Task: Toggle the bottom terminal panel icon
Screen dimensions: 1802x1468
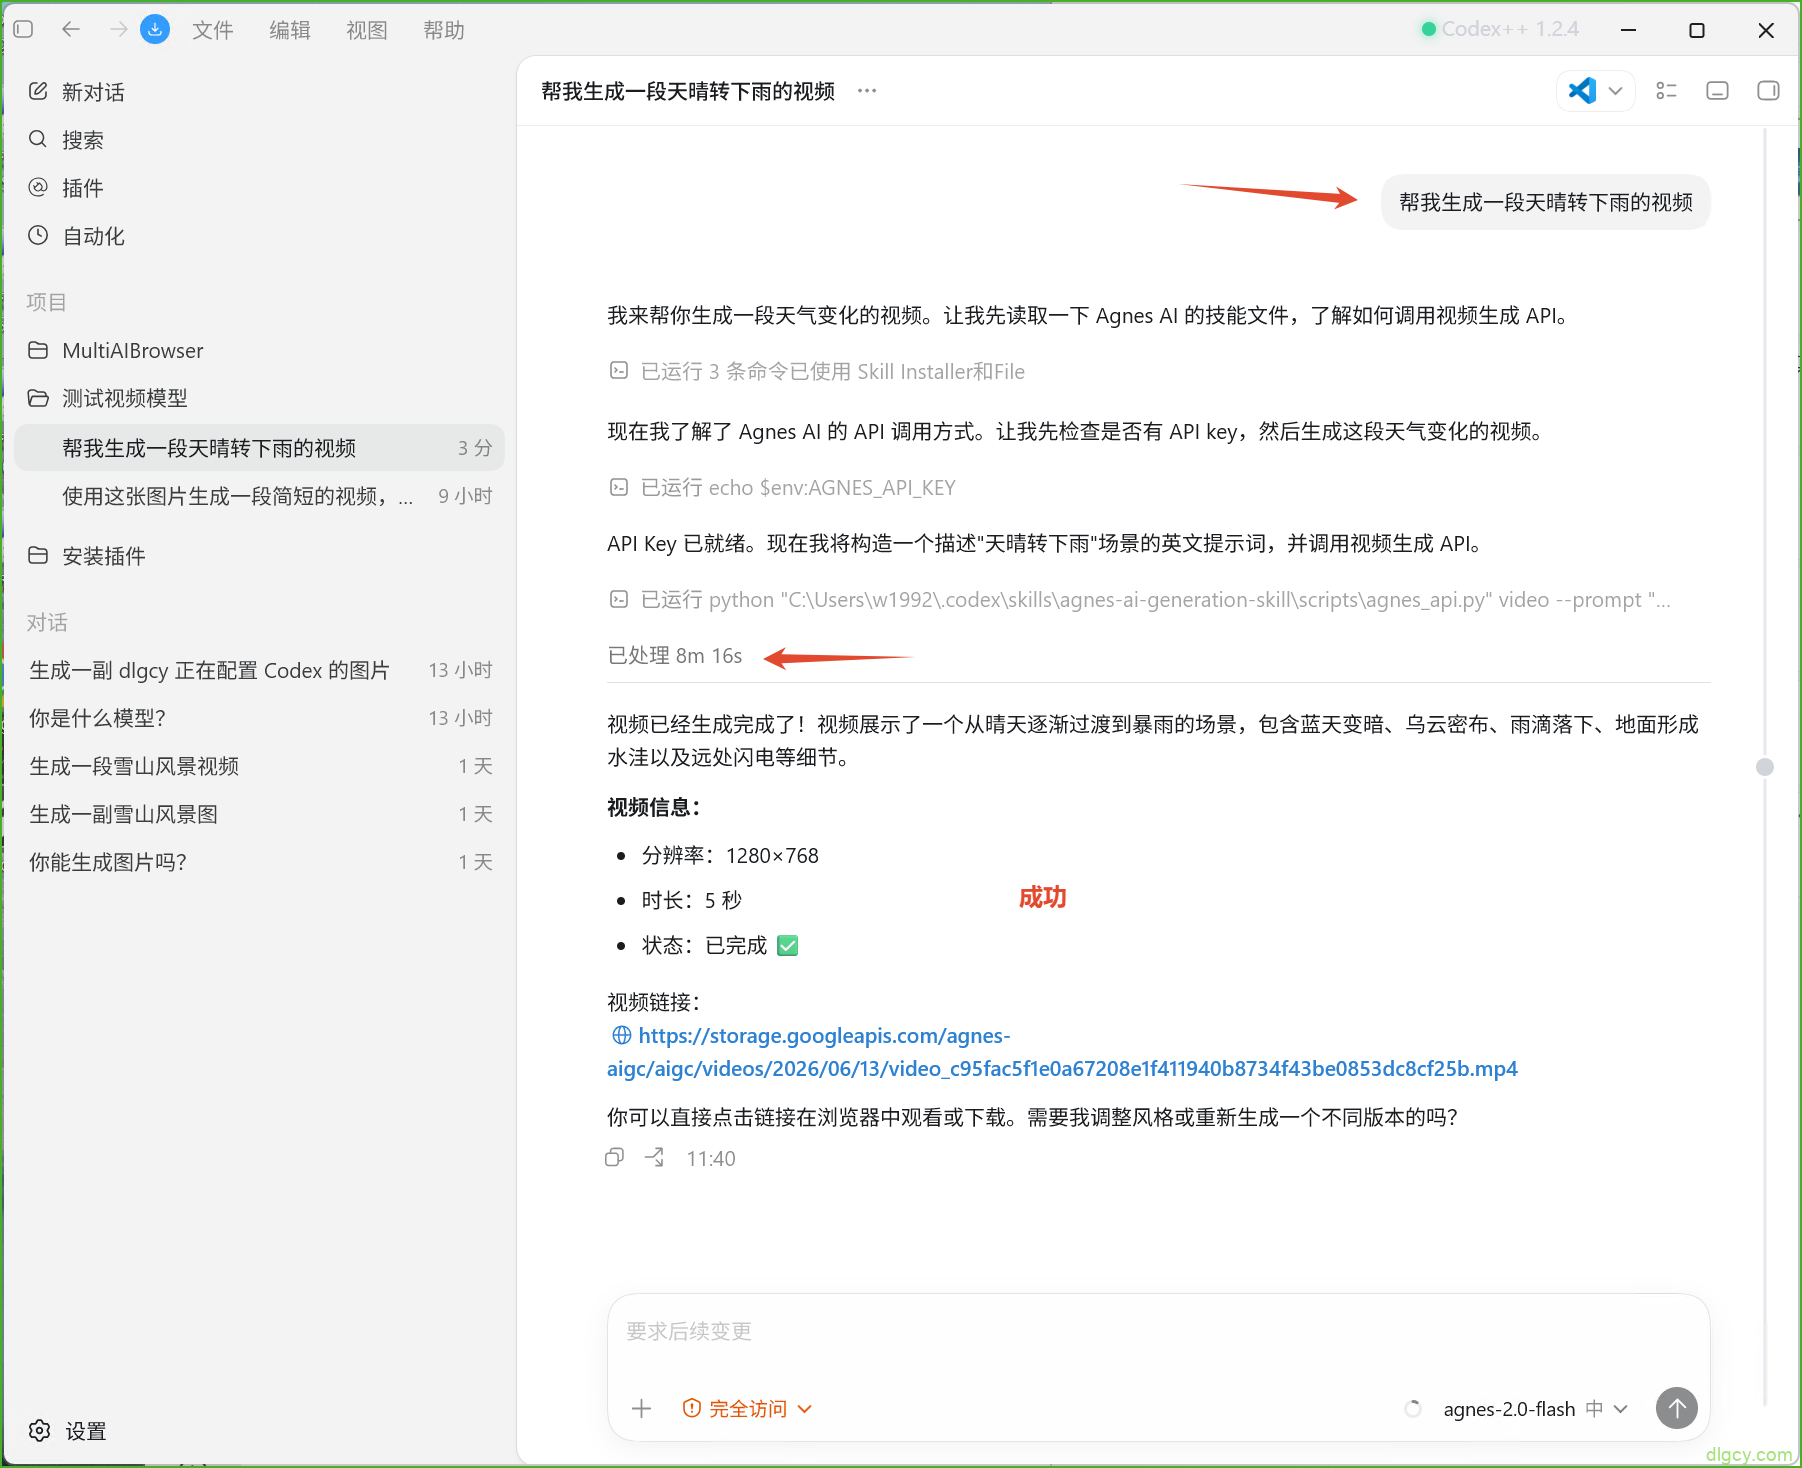Action: [1717, 91]
